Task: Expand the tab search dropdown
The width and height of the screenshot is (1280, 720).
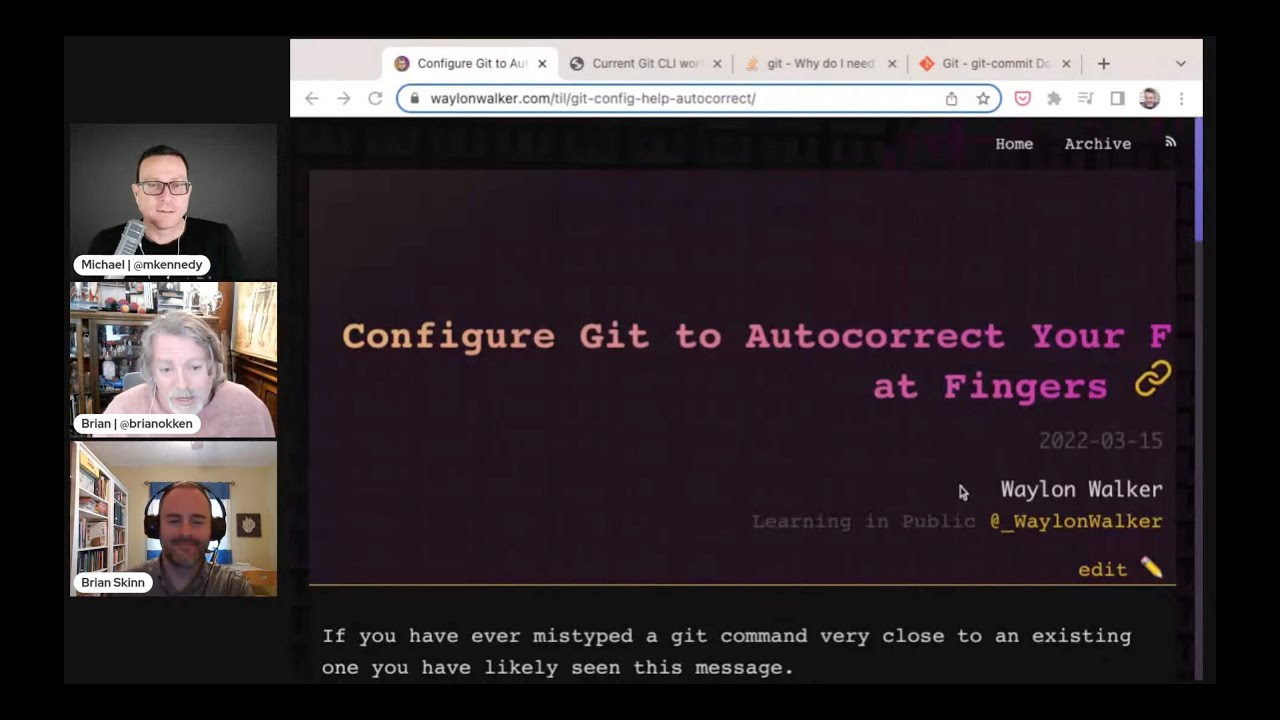Action: 1181,63
